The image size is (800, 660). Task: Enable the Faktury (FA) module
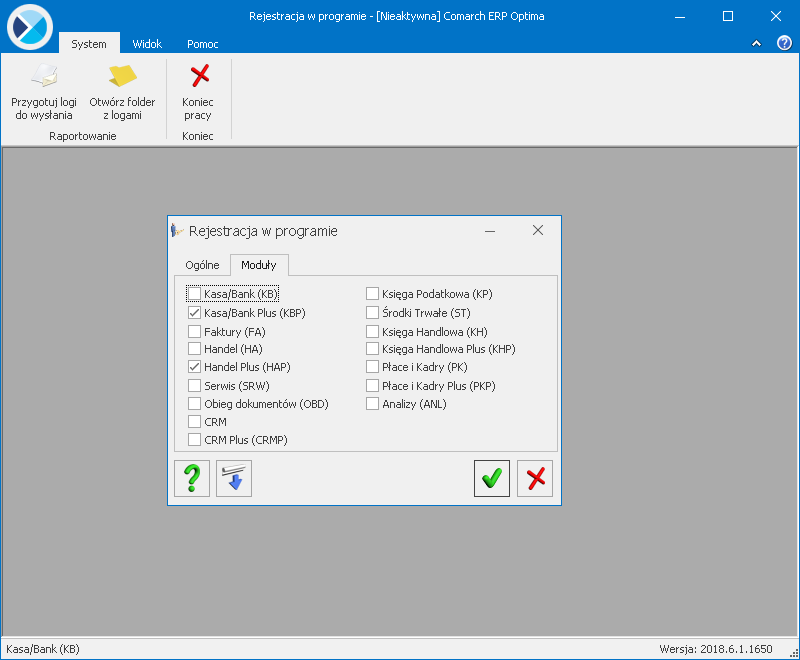click(x=194, y=332)
